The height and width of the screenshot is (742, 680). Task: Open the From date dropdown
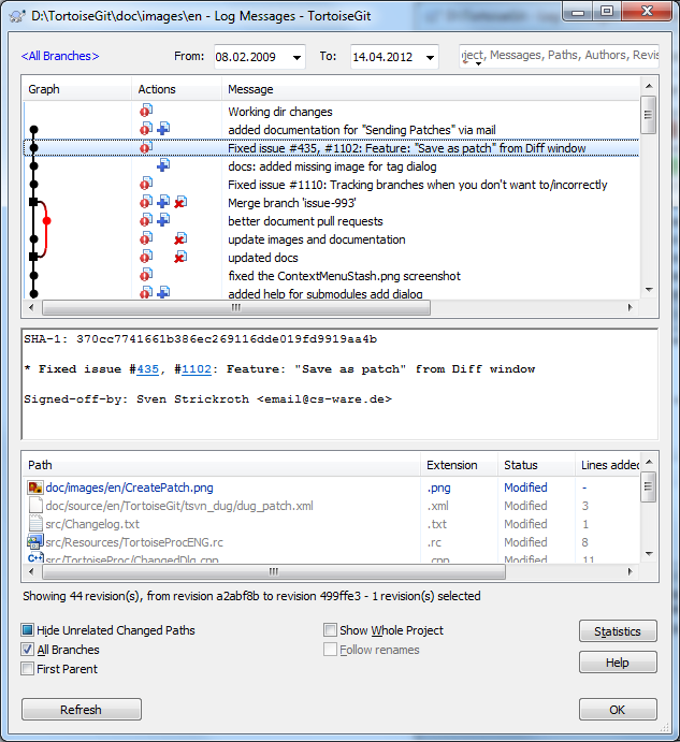[296, 57]
